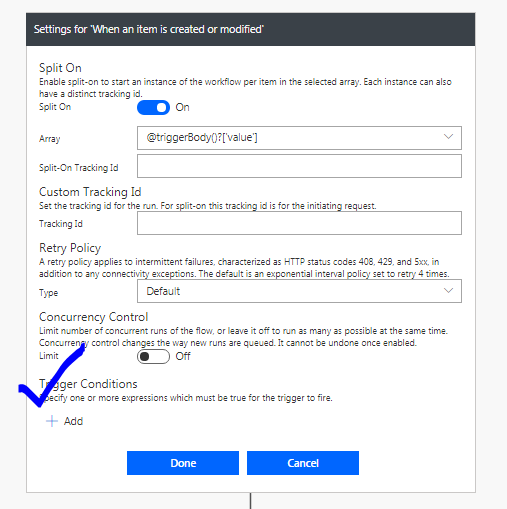This screenshot has height=509, width=507.
Task: Click the Retry Policy Type chevron arrow
Action: 448,290
